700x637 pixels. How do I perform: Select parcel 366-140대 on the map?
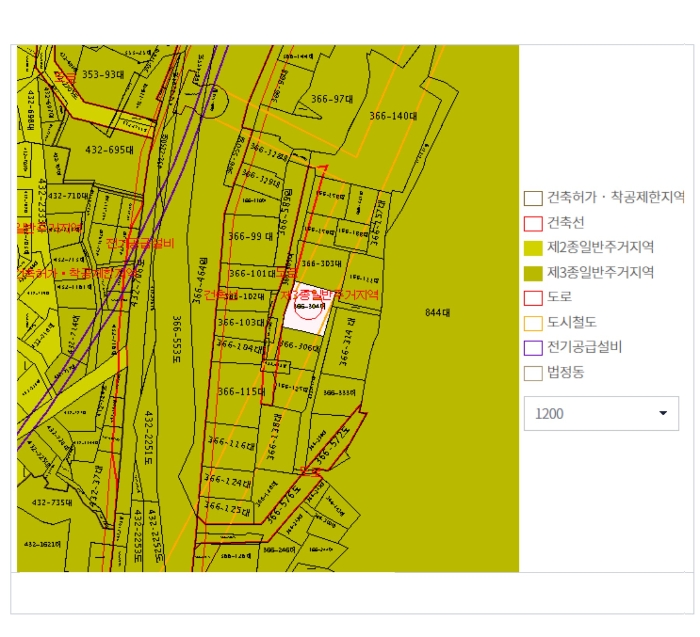tap(392, 116)
